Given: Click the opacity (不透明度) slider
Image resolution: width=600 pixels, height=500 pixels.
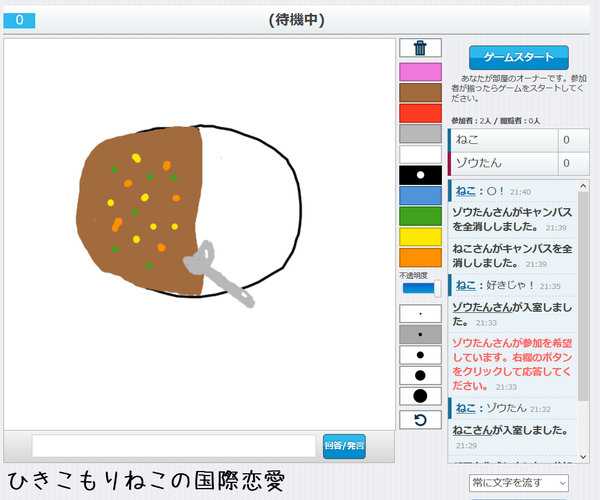Looking at the screenshot, I should click(420, 289).
